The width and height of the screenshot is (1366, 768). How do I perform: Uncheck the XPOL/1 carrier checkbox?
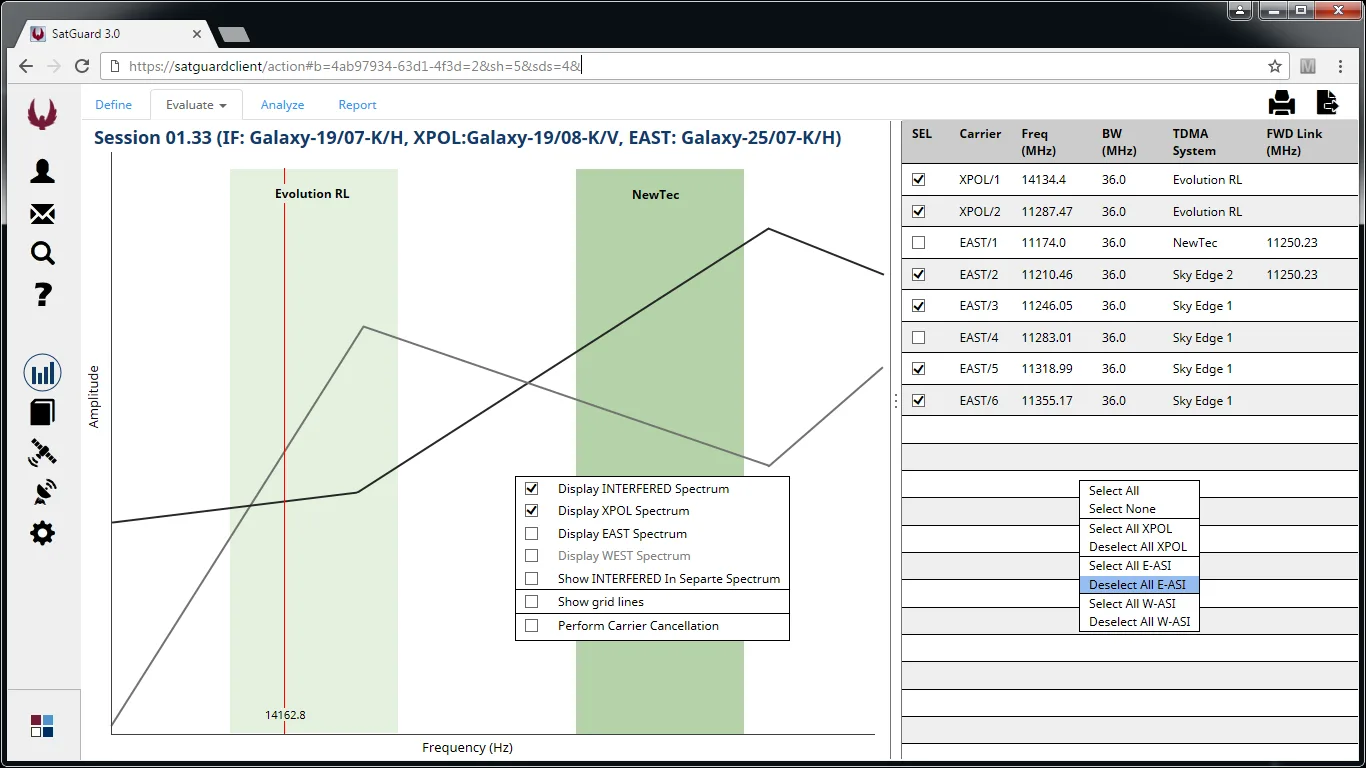click(x=919, y=180)
